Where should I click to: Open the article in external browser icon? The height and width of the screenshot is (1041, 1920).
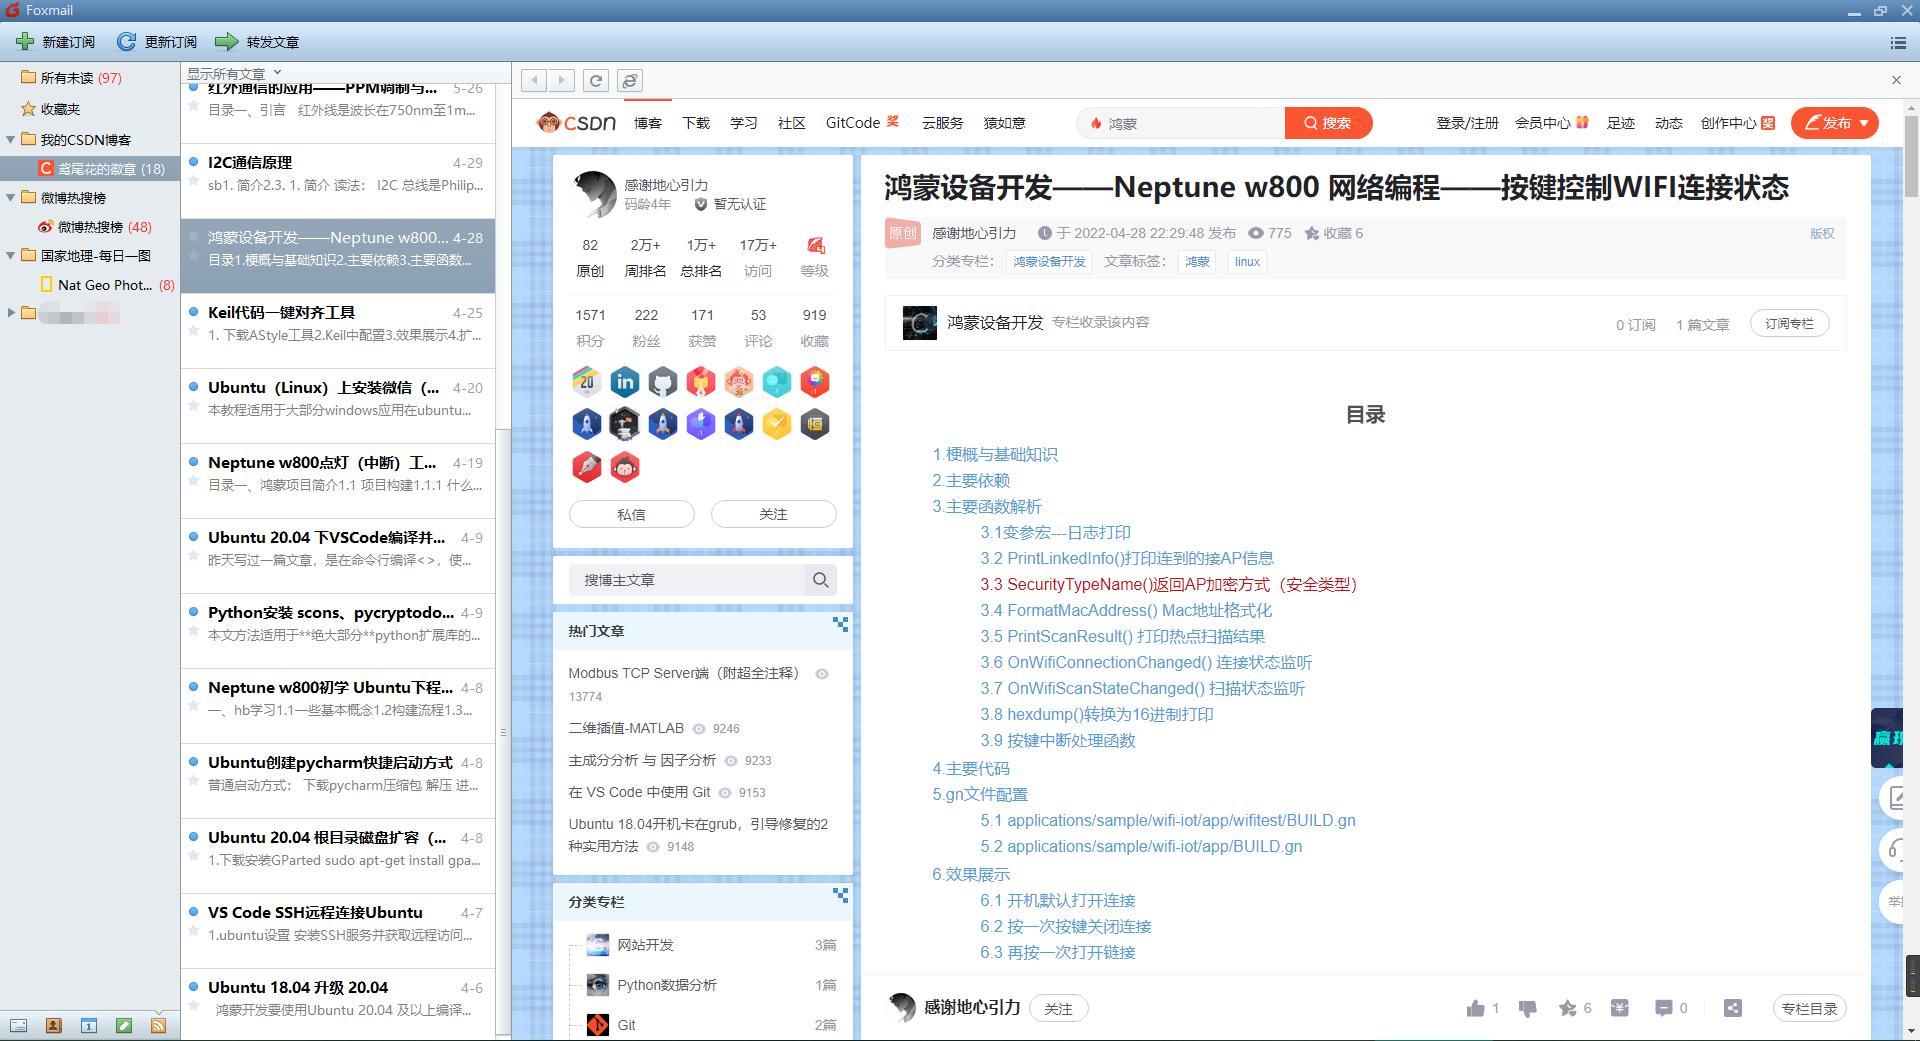[630, 81]
